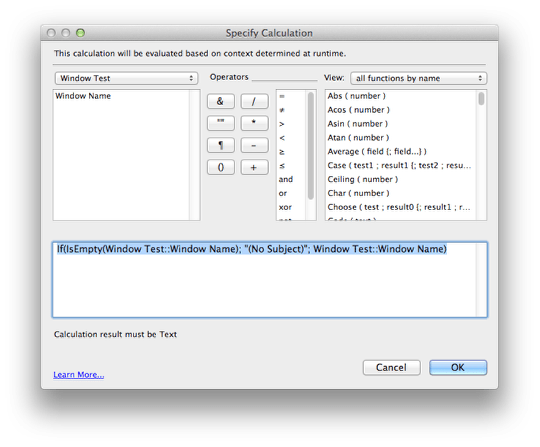Insert the plus operator

[x=254, y=167]
